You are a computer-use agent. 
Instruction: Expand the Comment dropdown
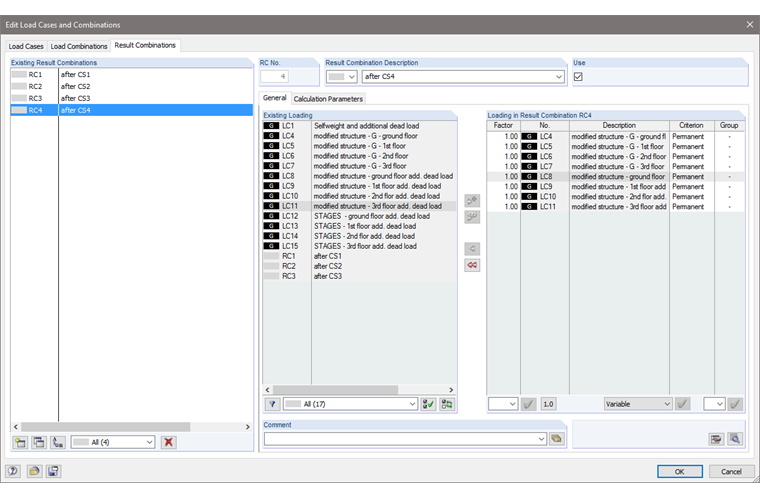(541, 439)
